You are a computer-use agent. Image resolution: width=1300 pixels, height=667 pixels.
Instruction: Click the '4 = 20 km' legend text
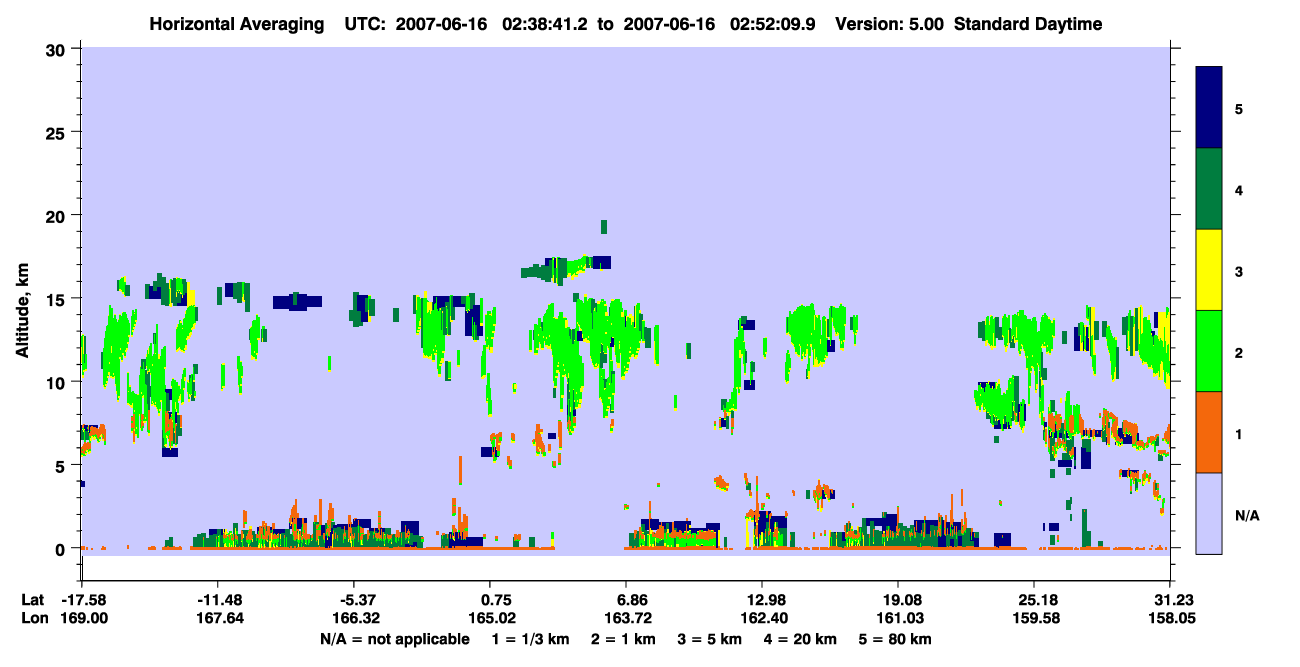tap(802, 639)
